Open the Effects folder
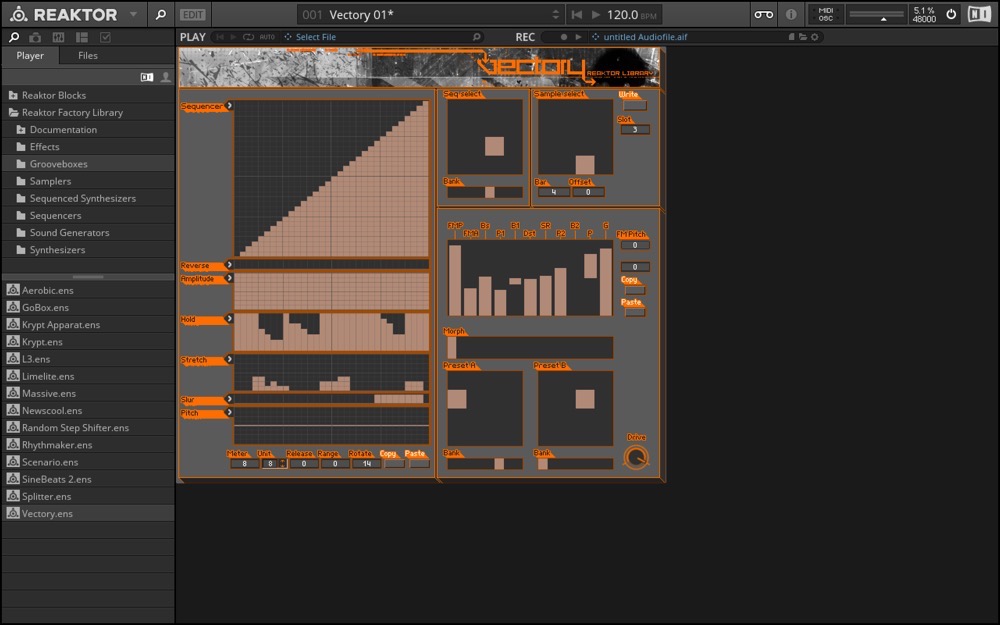The width and height of the screenshot is (1000, 625). (88, 147)
